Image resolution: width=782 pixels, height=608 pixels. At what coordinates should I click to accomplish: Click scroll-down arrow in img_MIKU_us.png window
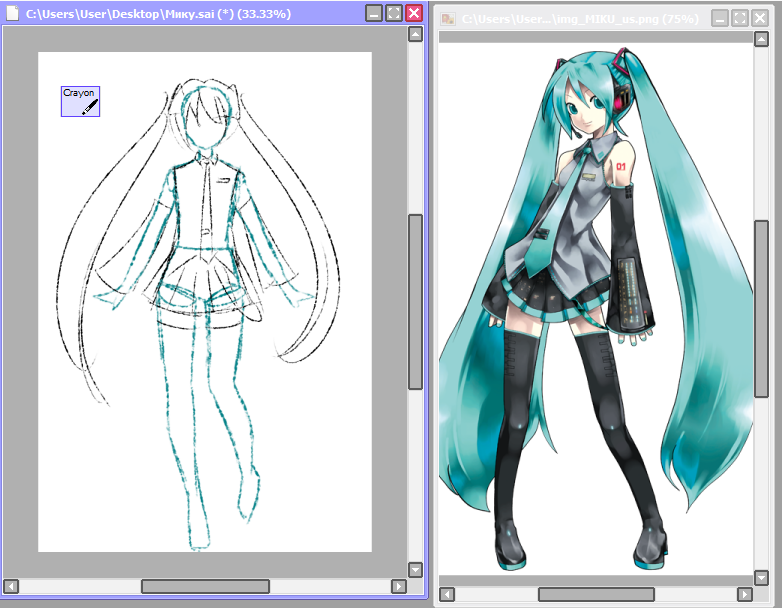[x=761, y=578]
